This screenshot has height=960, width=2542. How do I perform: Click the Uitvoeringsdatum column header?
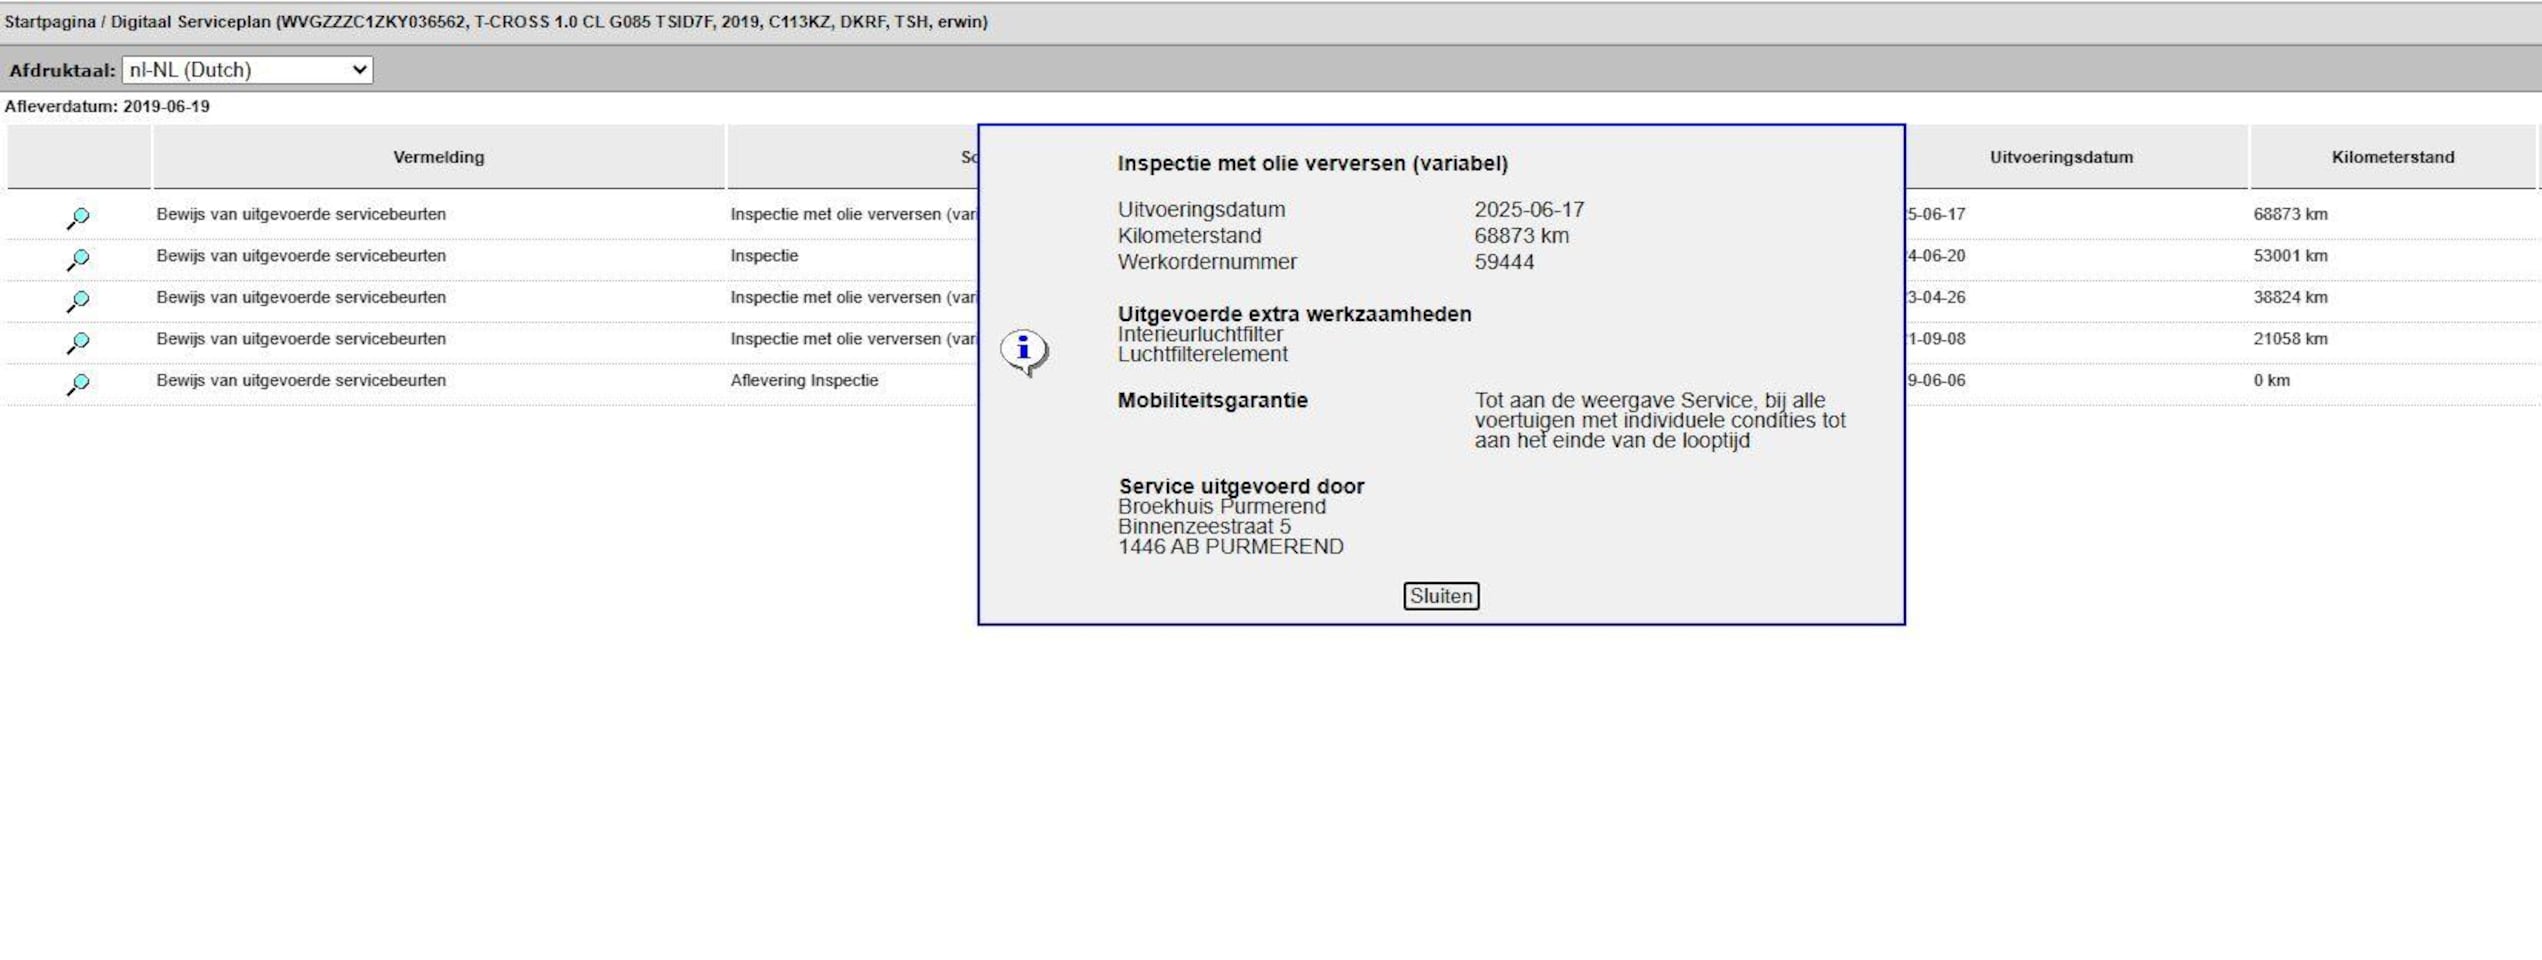click(x=2060, y=157)
